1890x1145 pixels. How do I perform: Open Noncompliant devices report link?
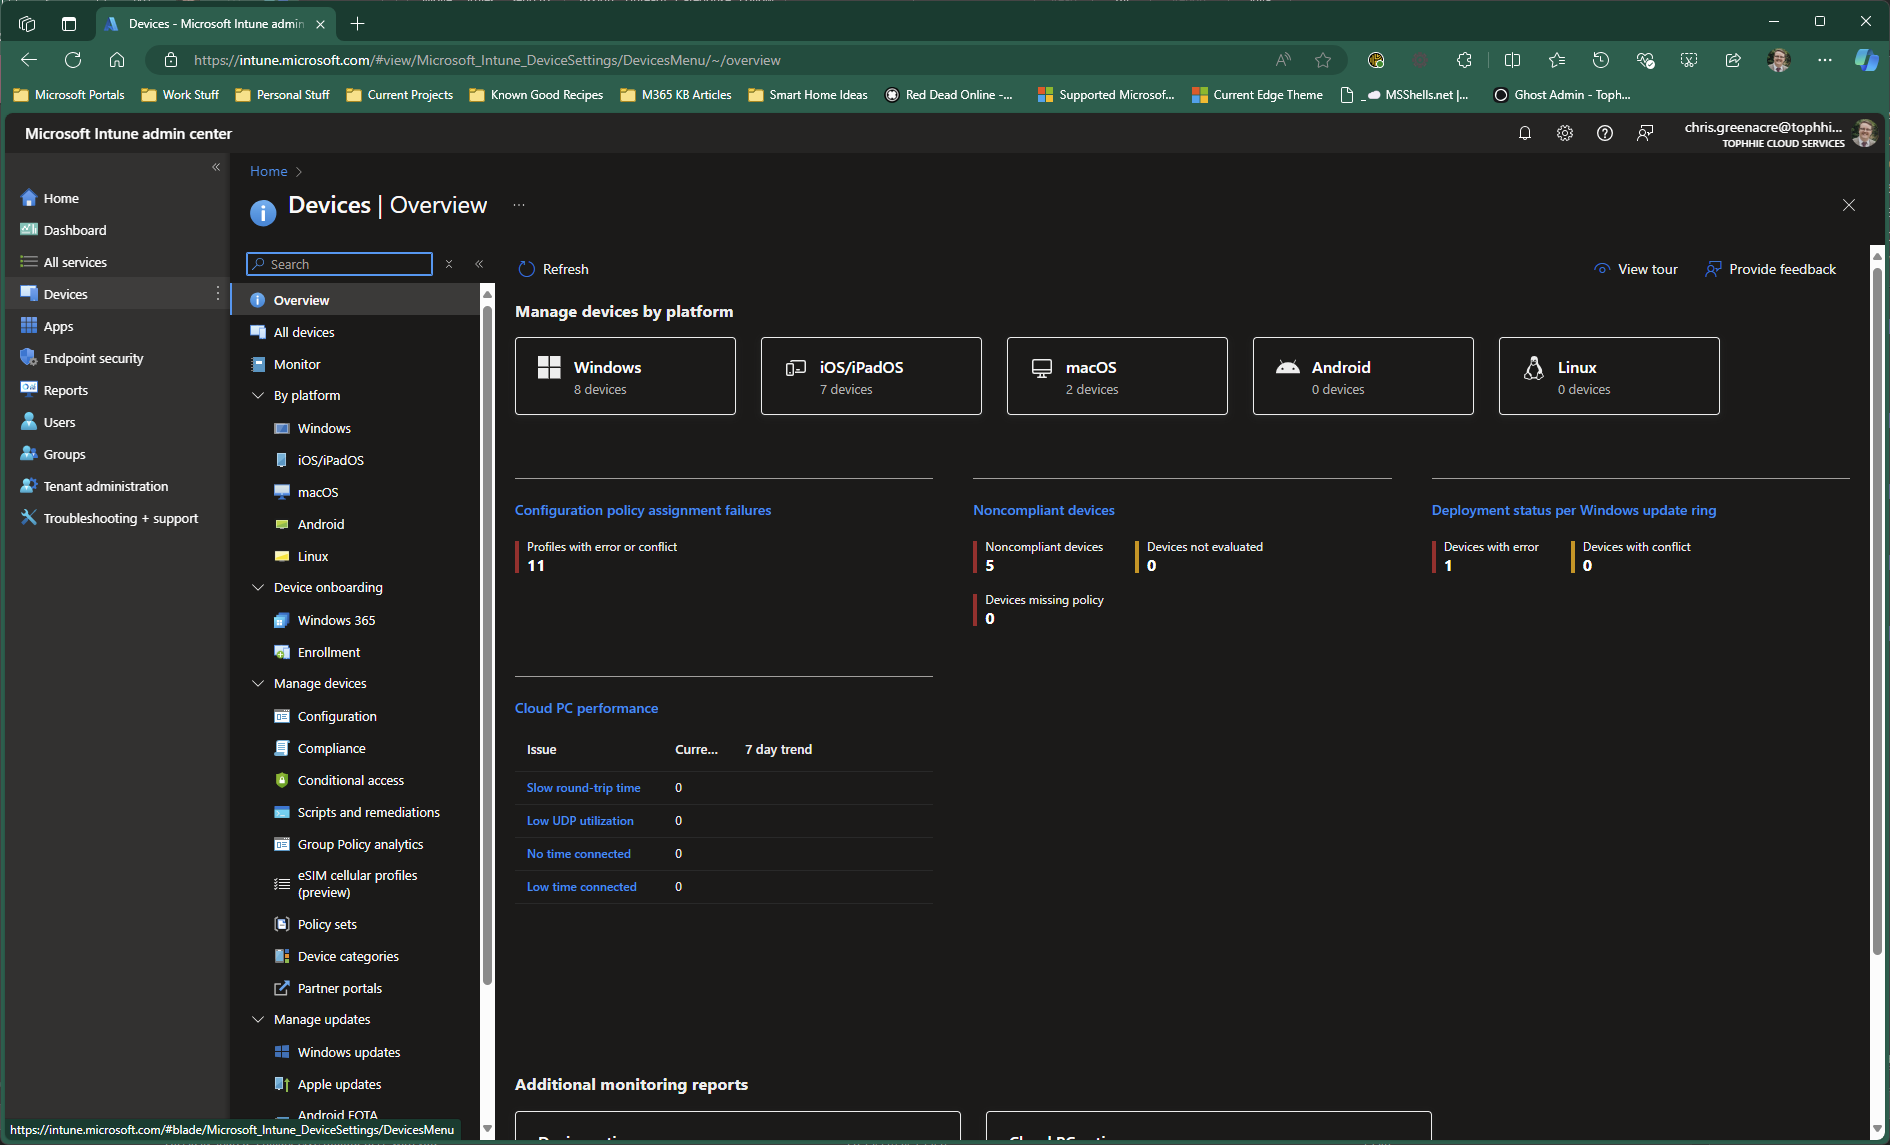point(1043,510)
